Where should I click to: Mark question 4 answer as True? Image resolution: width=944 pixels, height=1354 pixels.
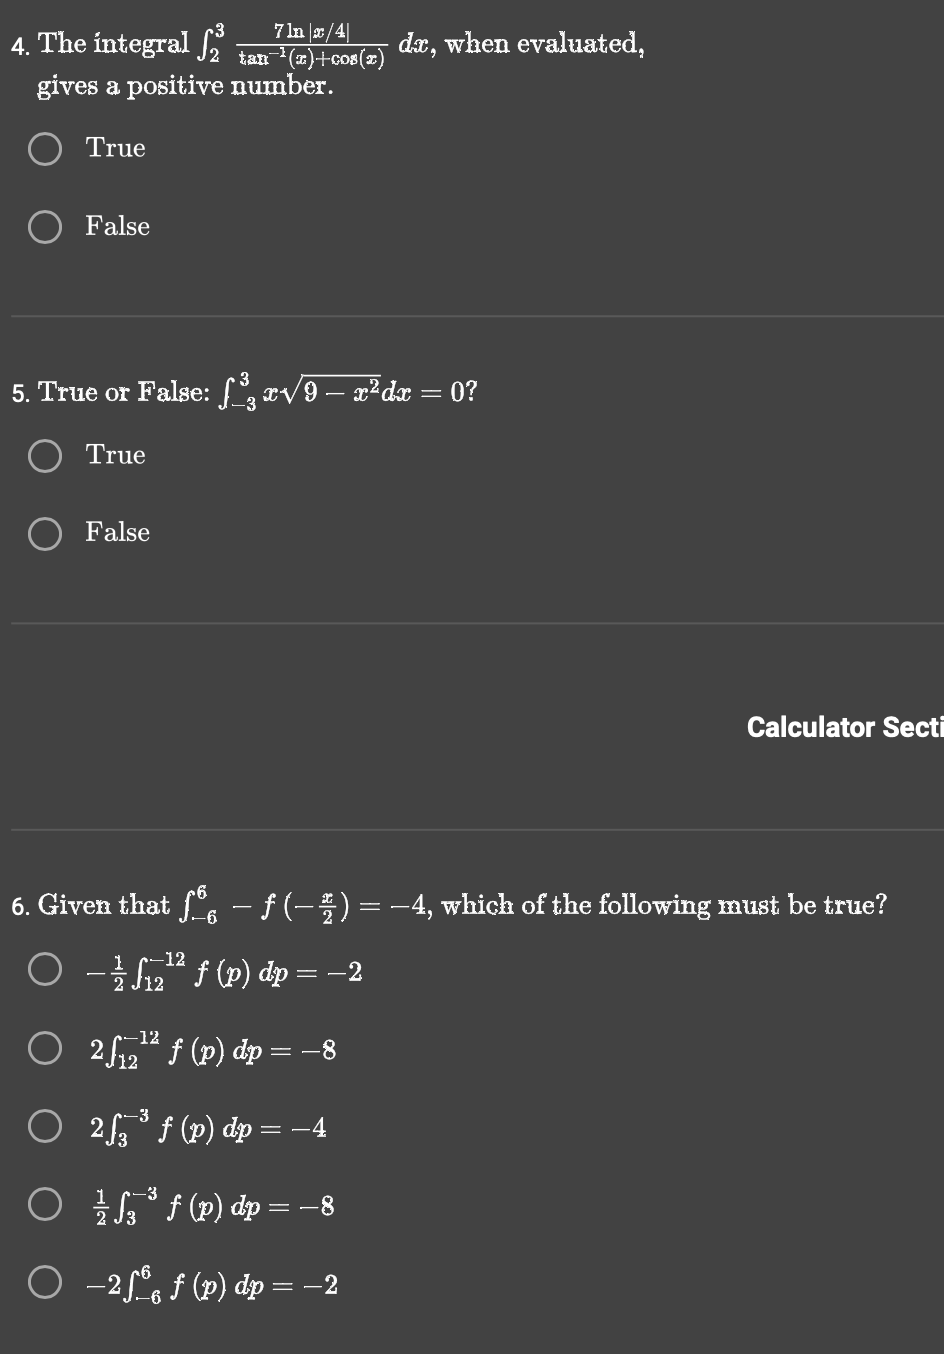click(x=44, y=148)
